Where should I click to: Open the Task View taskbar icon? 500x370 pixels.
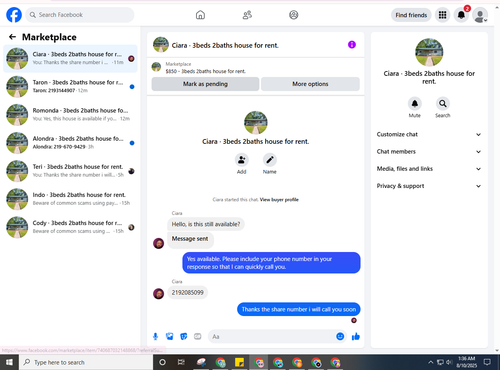[181, 362]
